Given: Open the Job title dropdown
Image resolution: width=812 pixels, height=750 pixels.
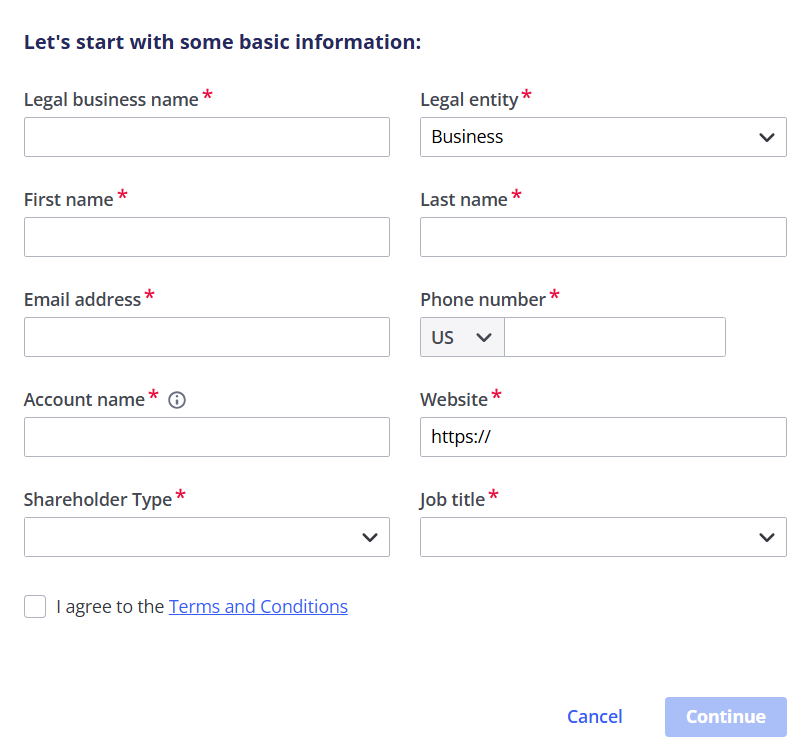Looking at the screenshot, I should point(602,537).
